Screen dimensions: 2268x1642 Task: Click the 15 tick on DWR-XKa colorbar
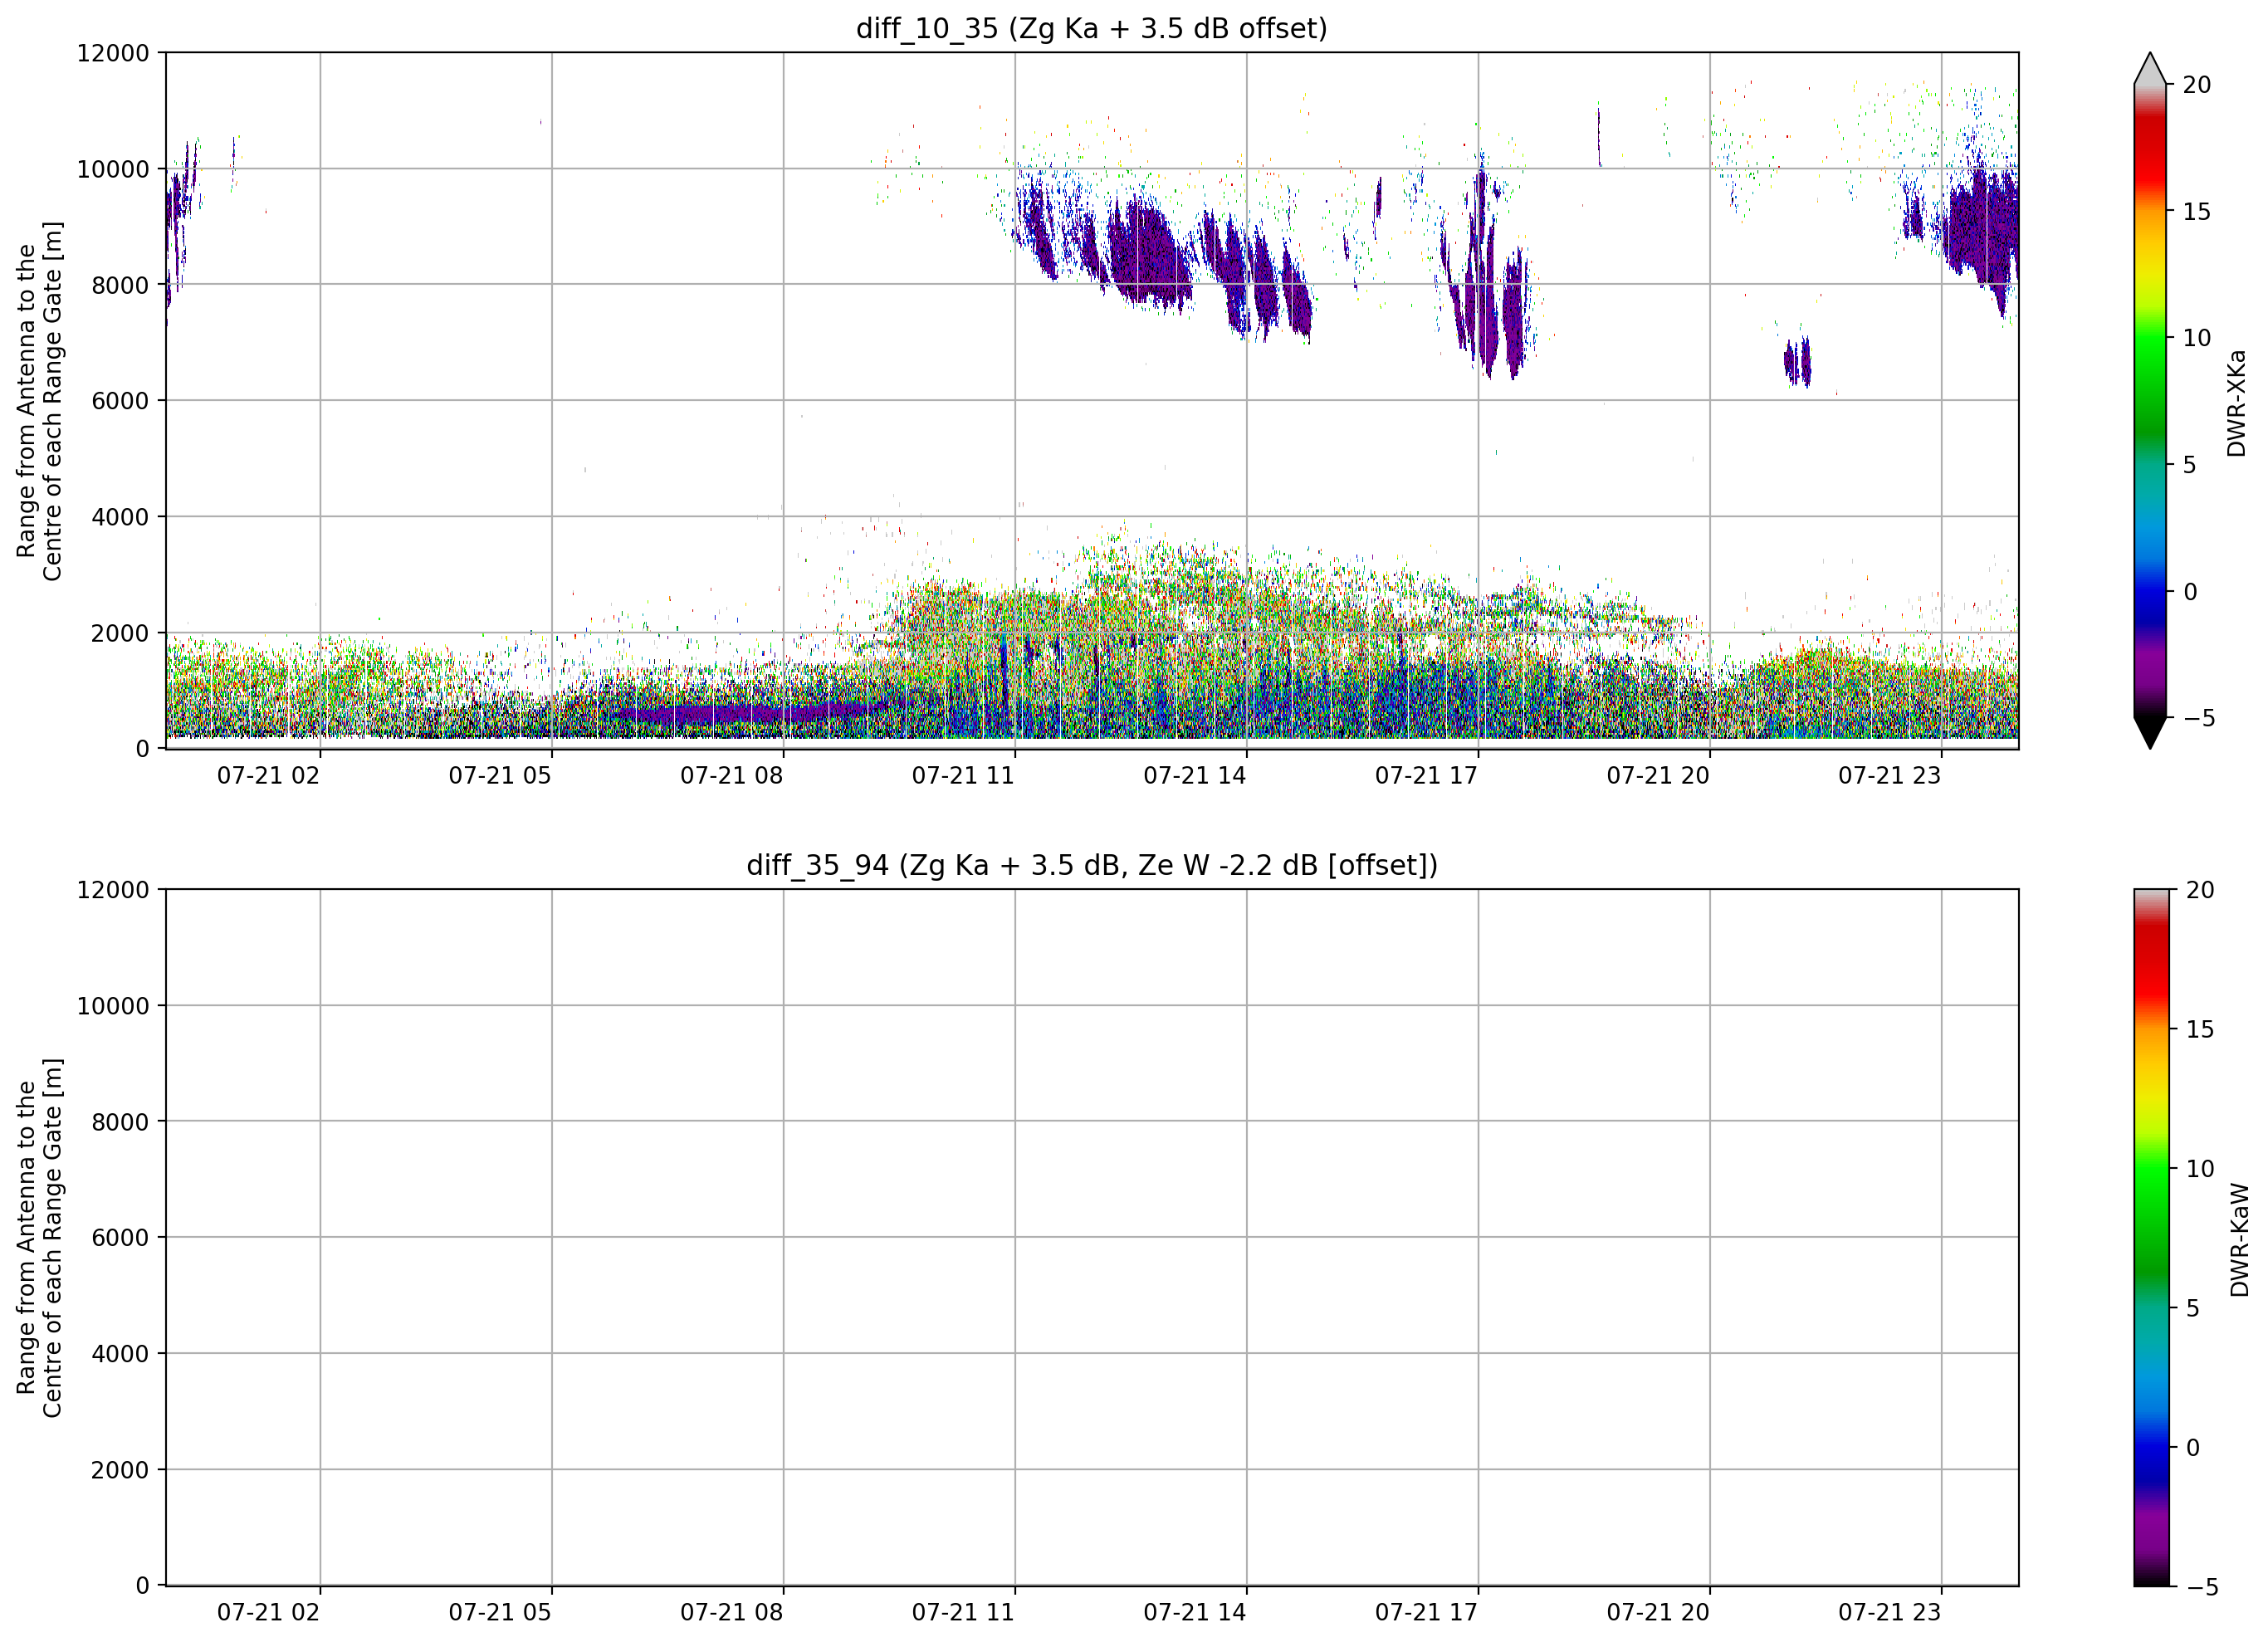[2196, 212]
